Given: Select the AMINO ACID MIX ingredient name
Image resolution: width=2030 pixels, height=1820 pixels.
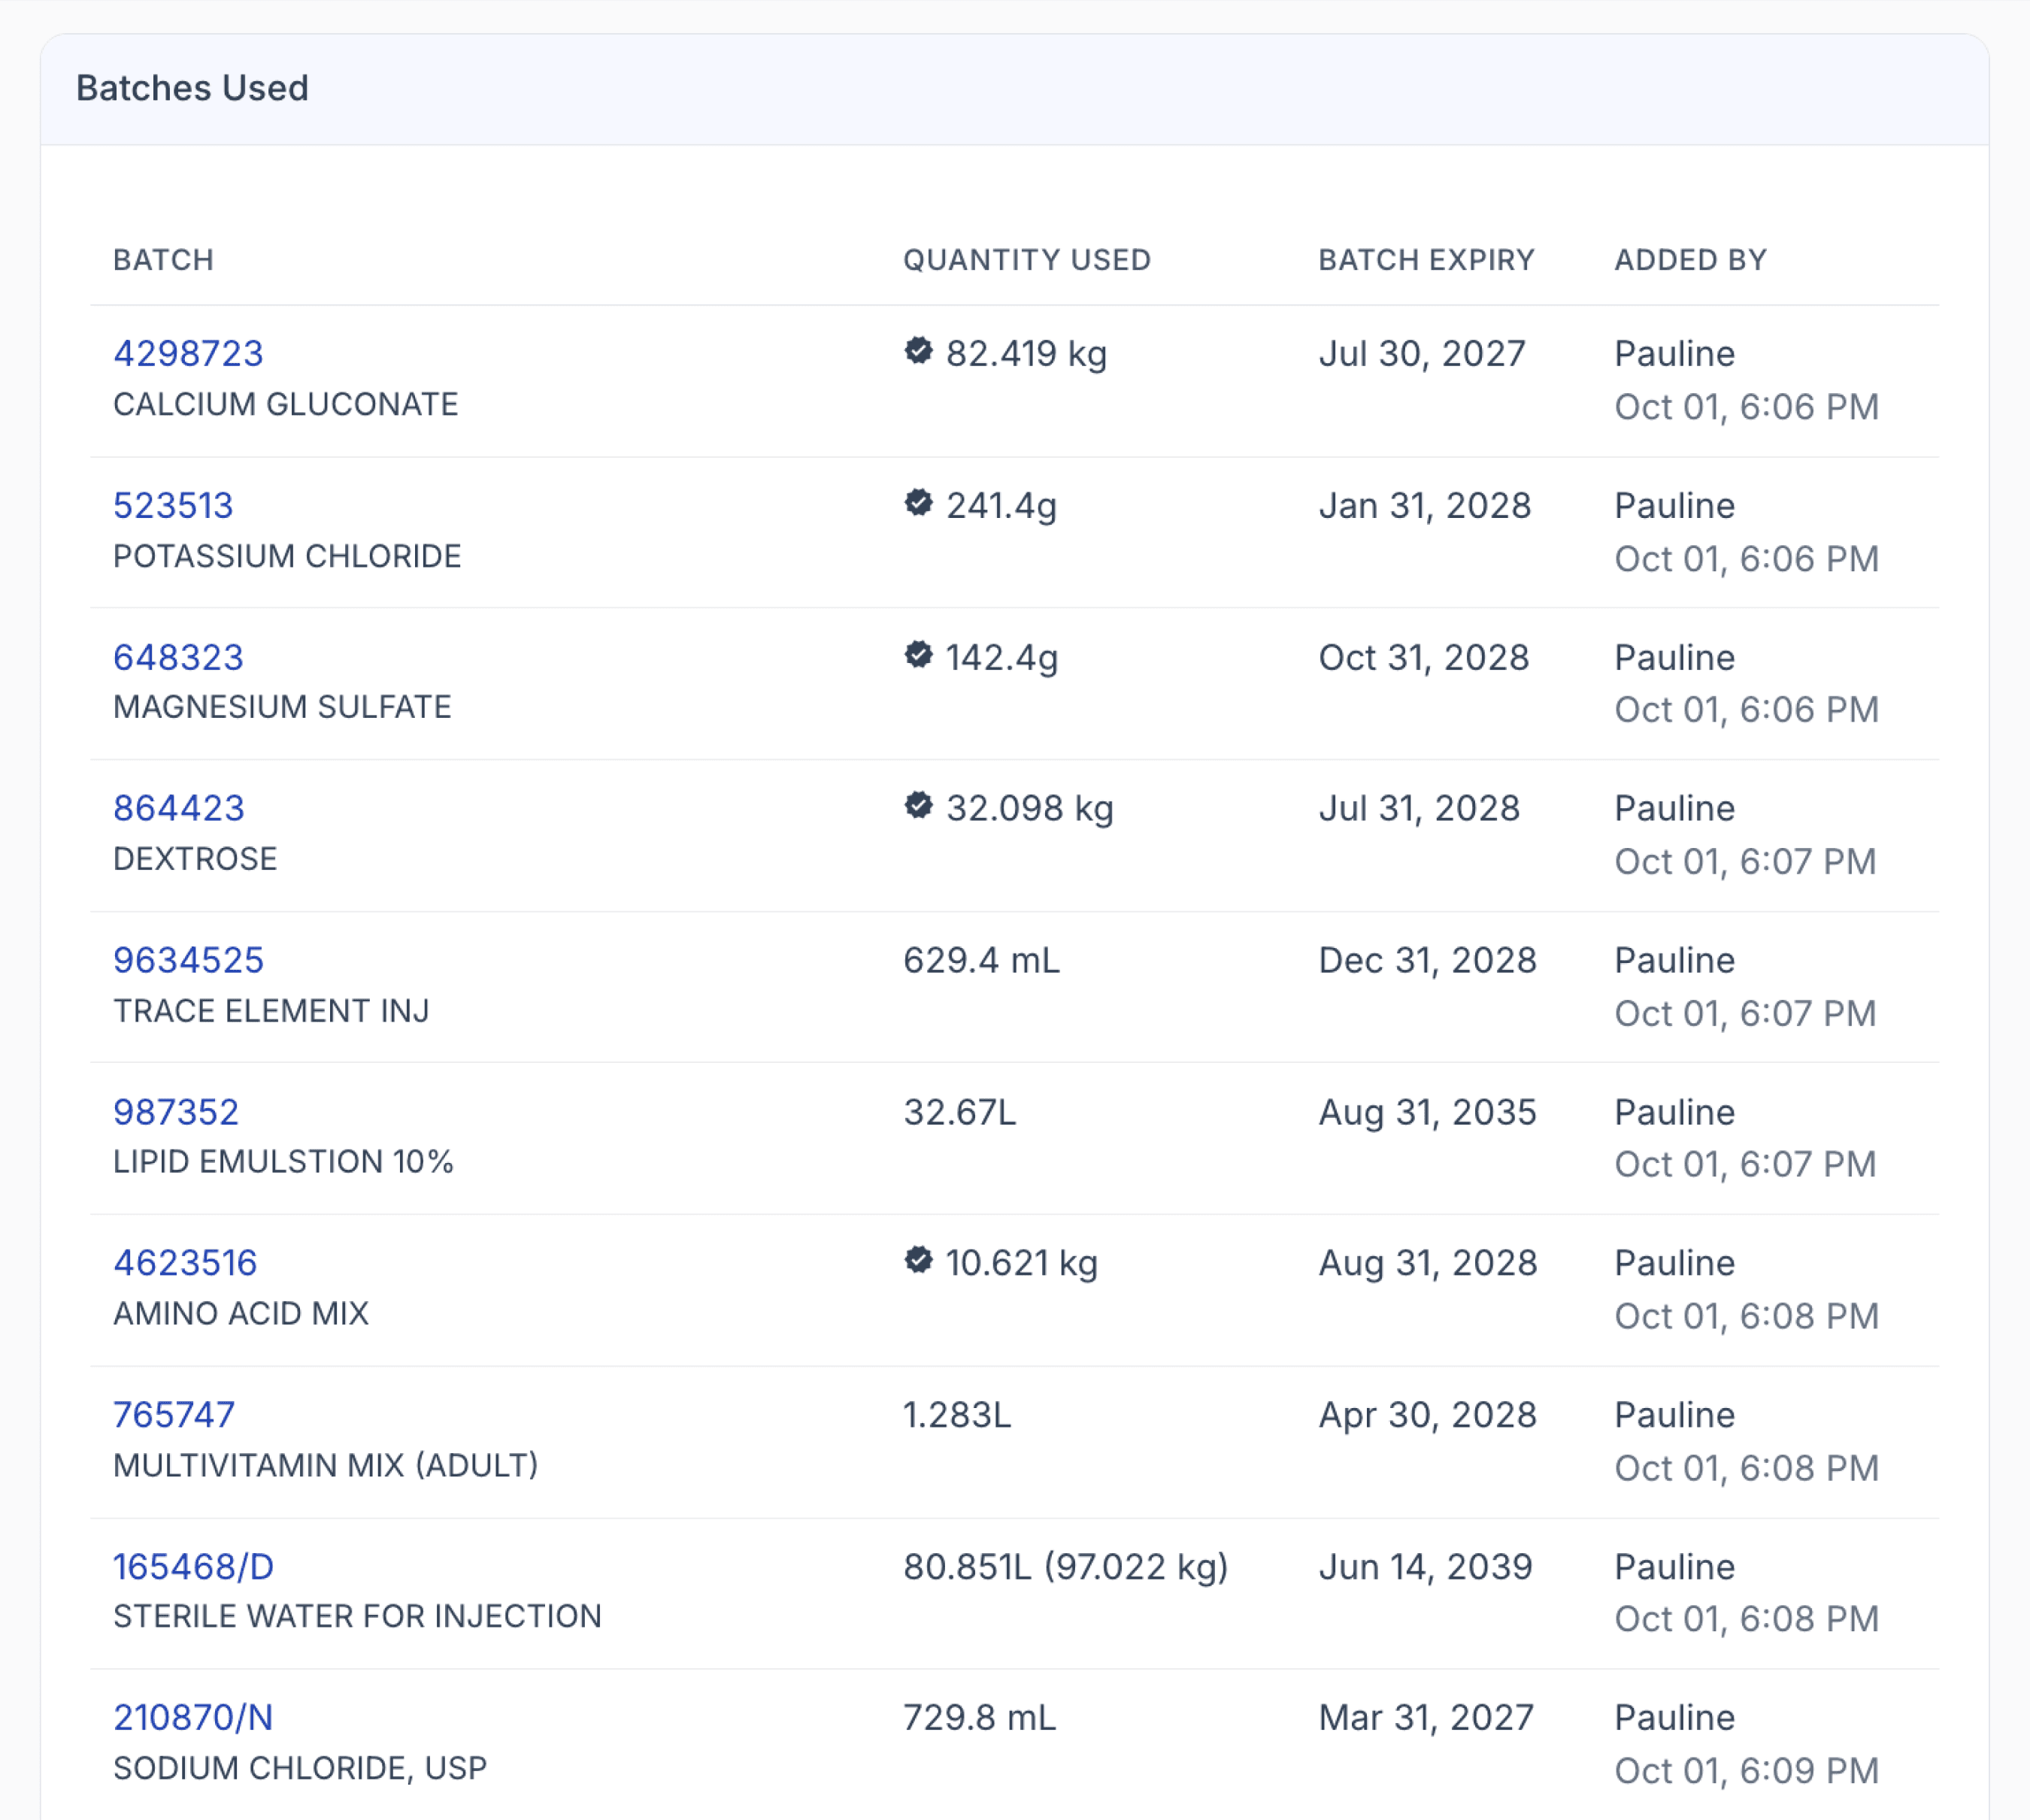Looking at the screenshot, I should click(x=241, y=1314).
